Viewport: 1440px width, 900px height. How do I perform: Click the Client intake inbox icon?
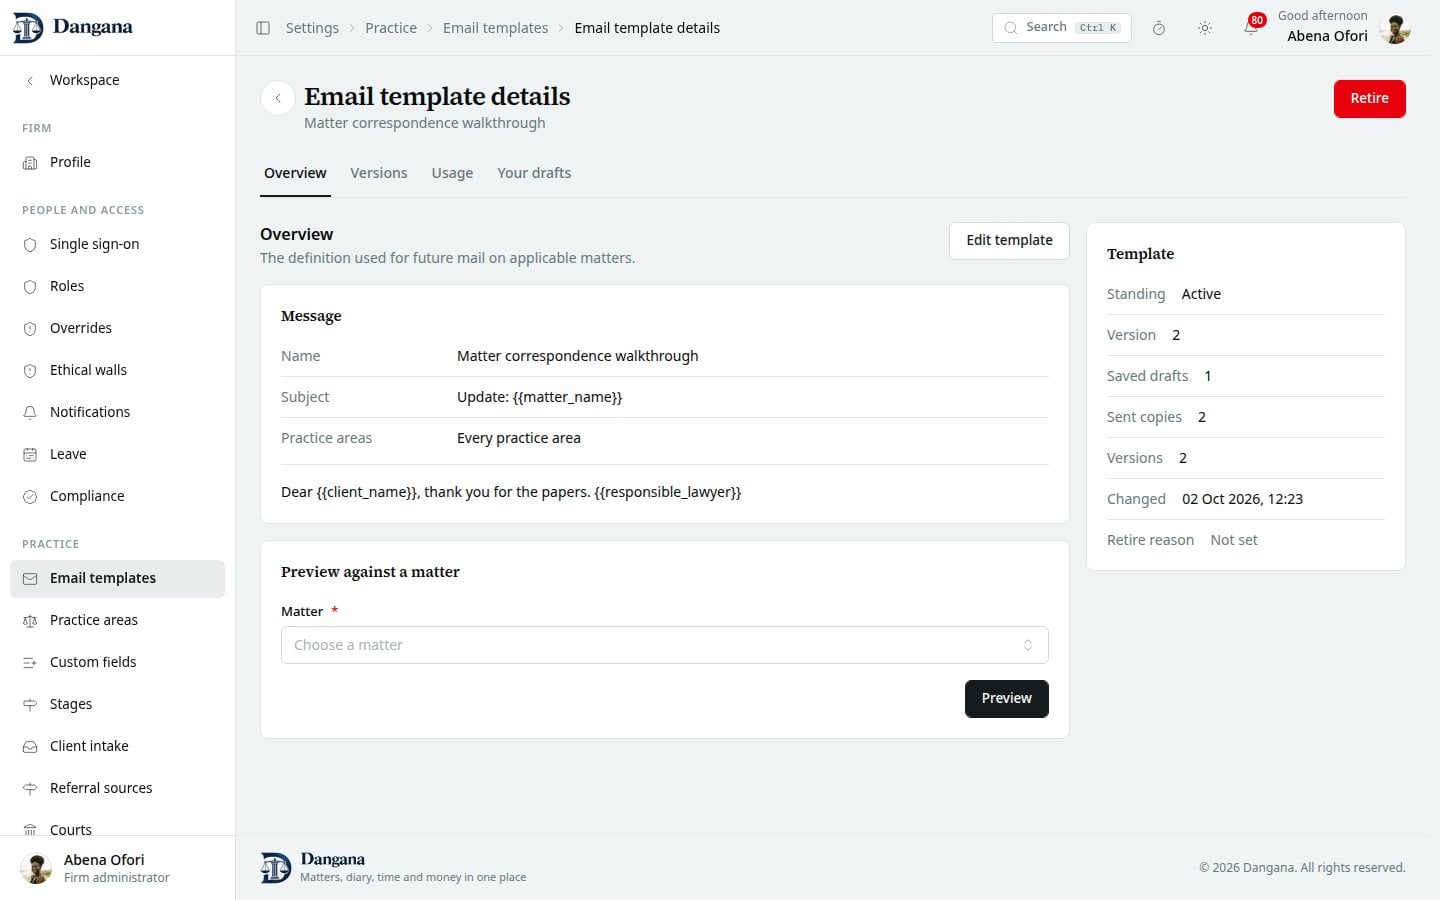pyautogui.click(x=30, y=746)
